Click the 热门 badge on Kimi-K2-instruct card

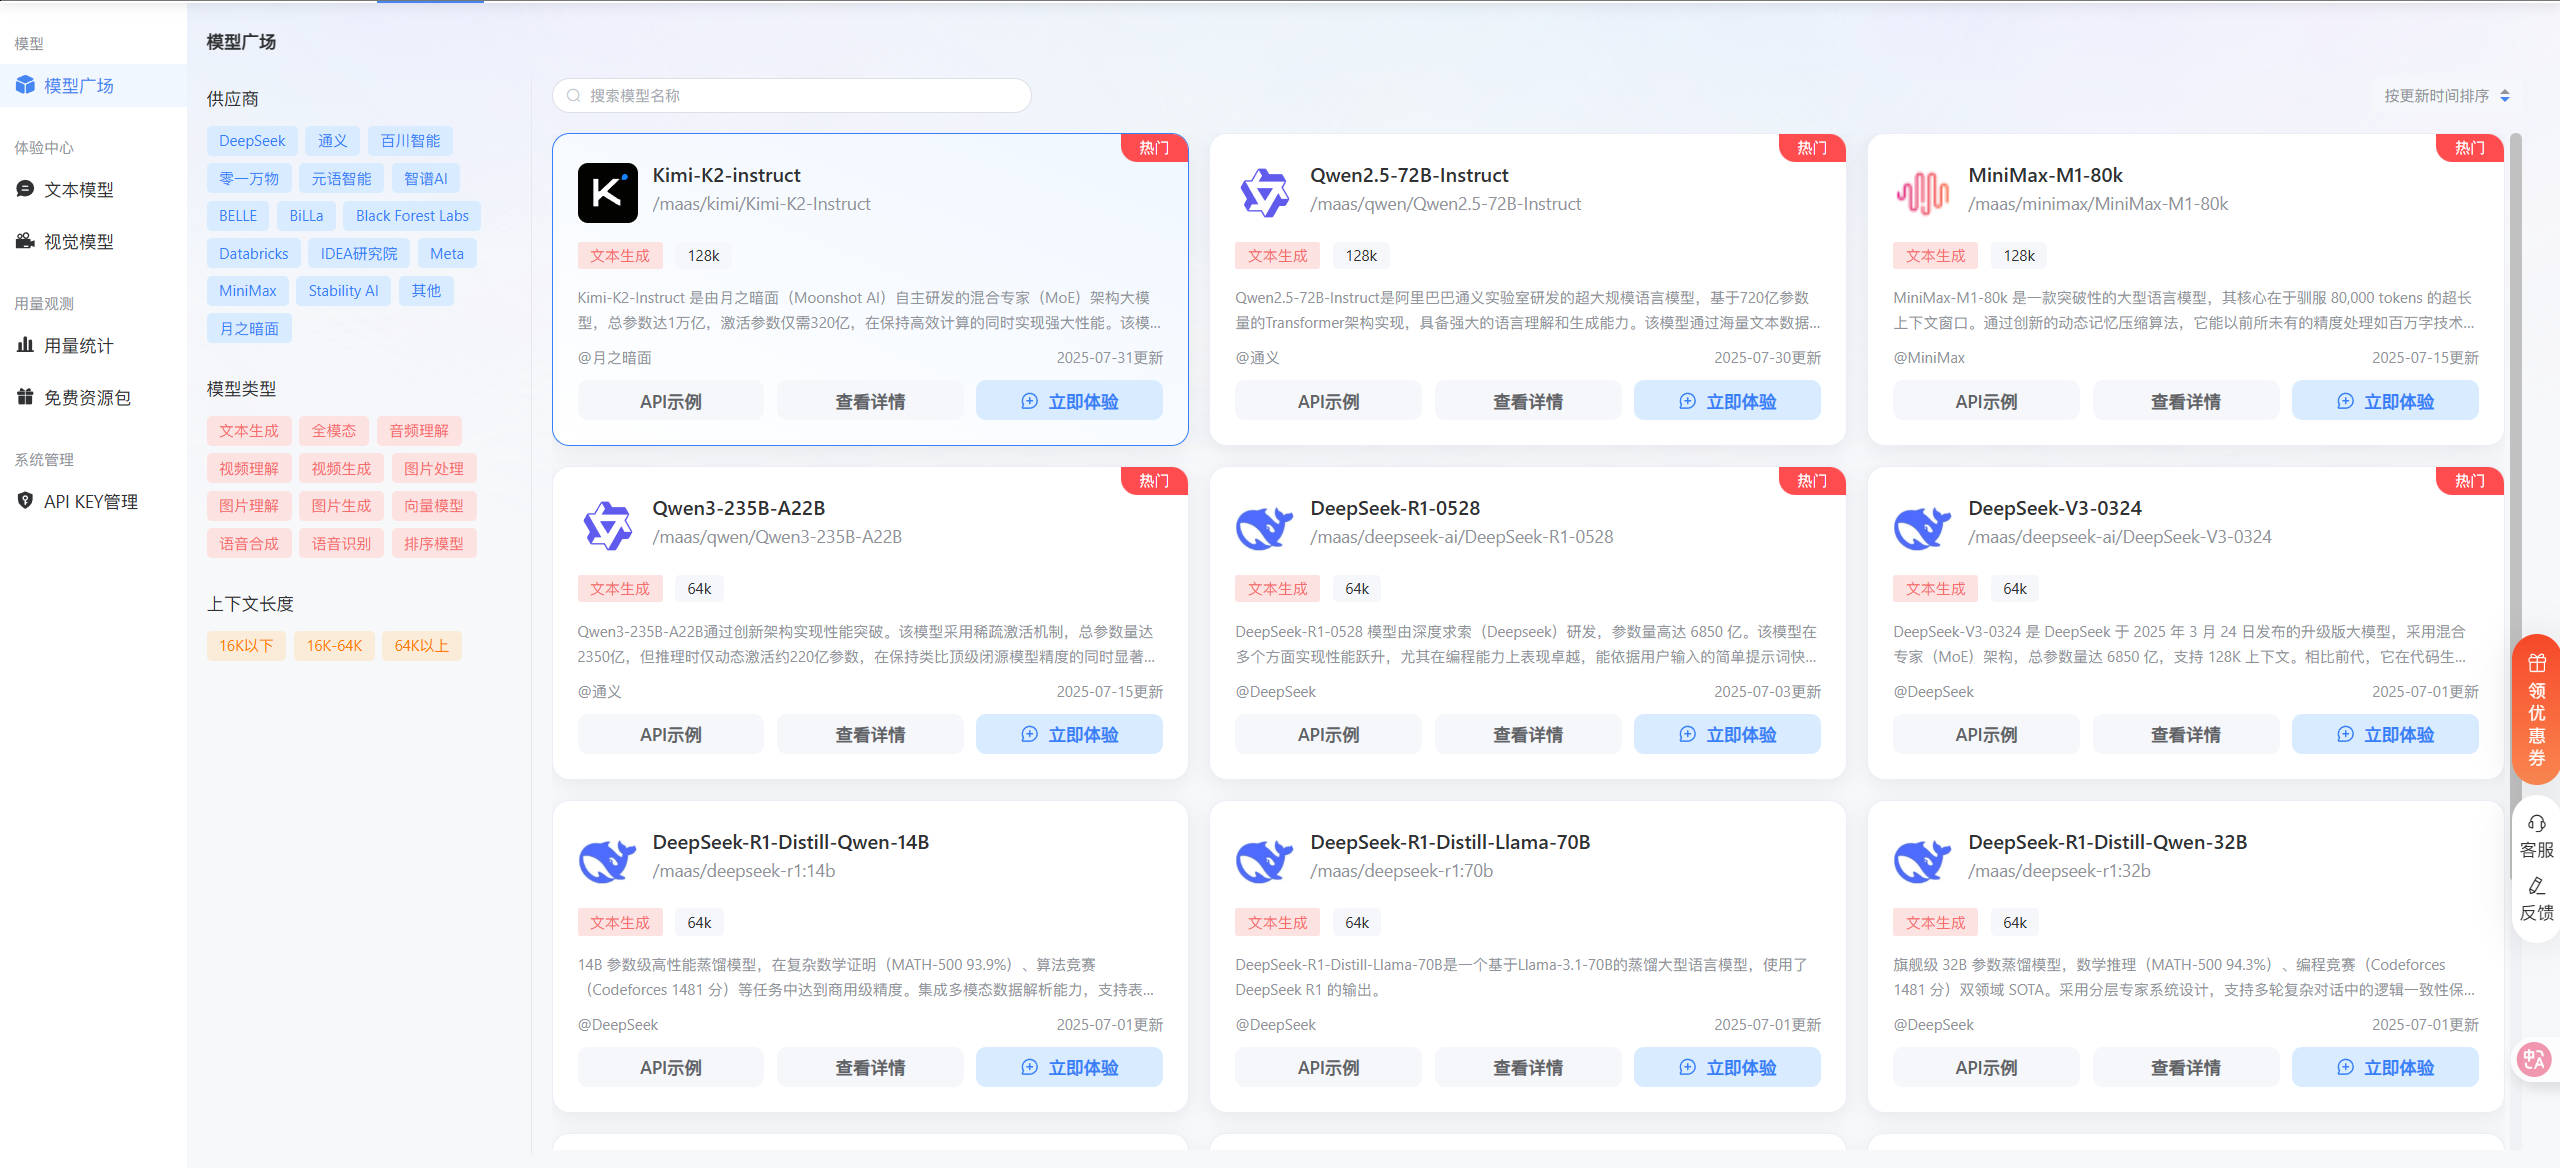click(1154, 148)
